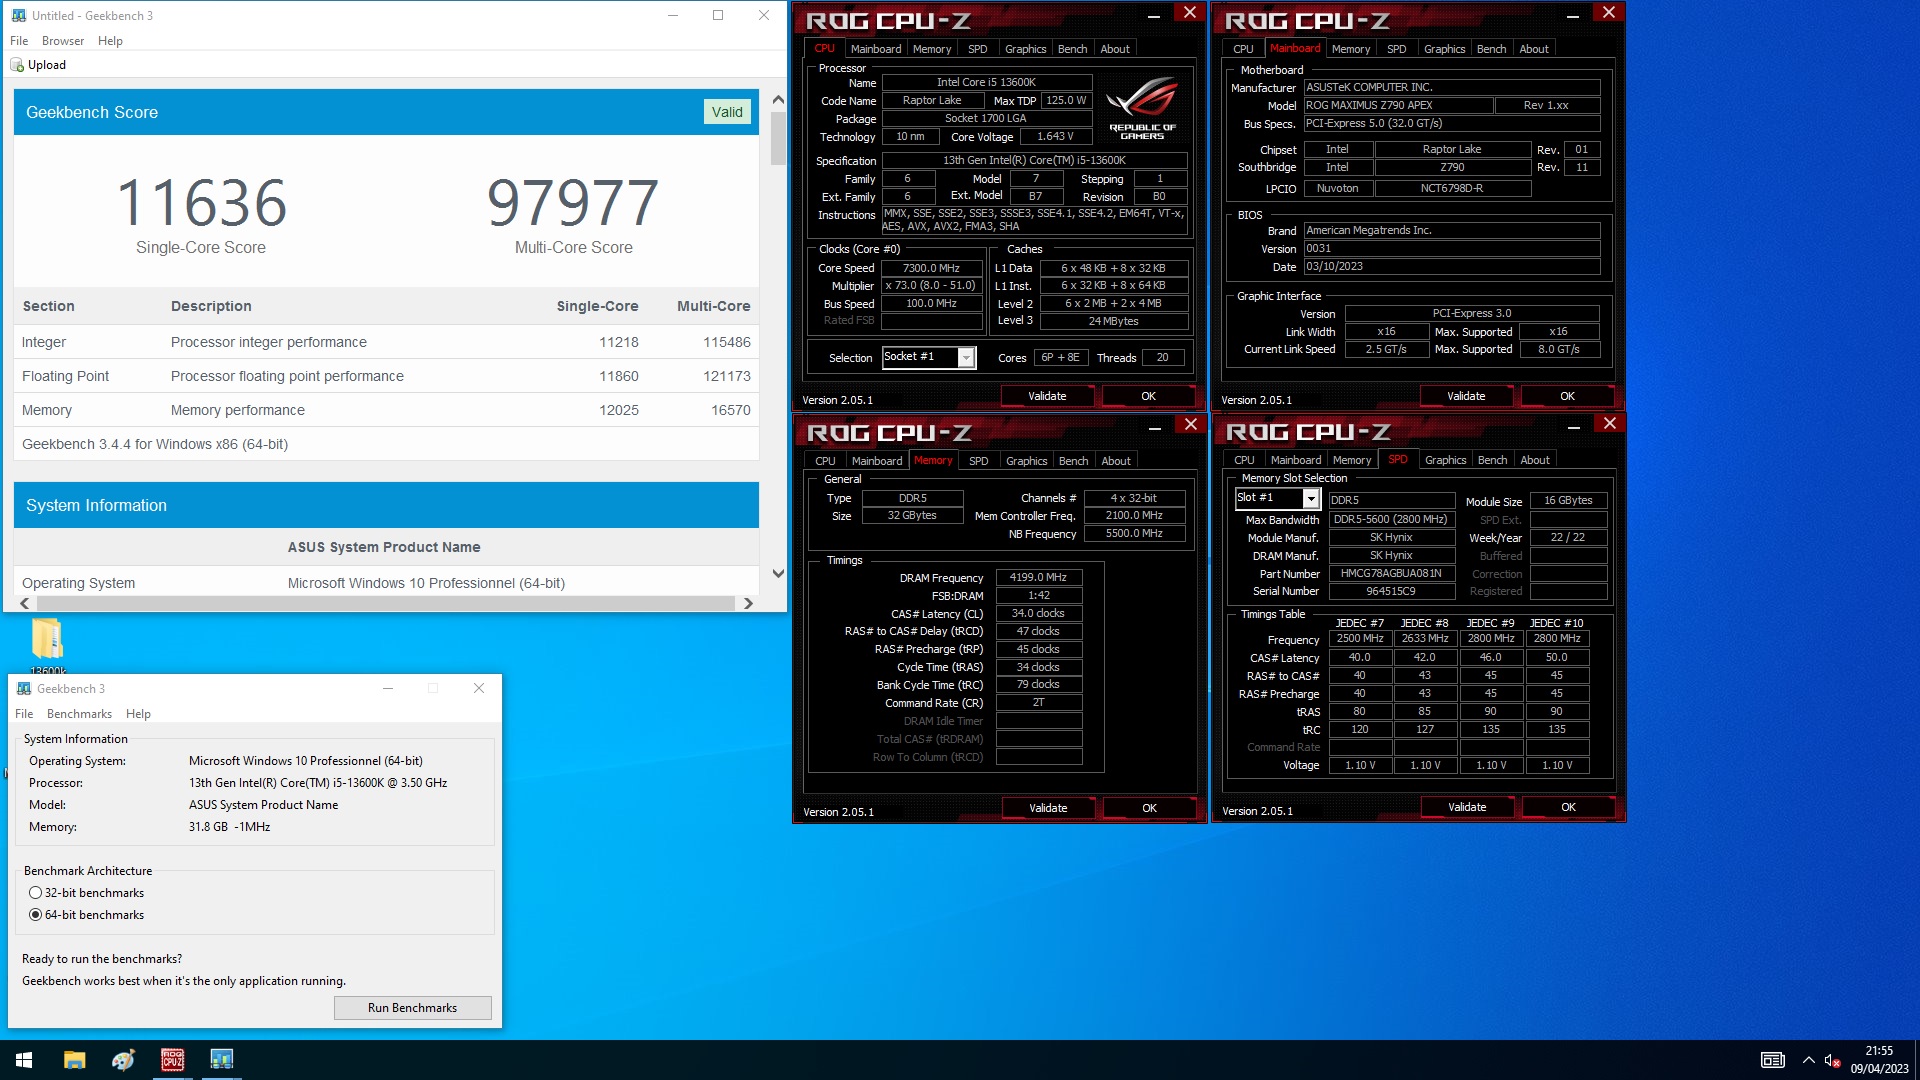Viewport: 1920px width, 1080px height.
Task: Select Bench tab in the SPD window
Action: [1492, 460]
